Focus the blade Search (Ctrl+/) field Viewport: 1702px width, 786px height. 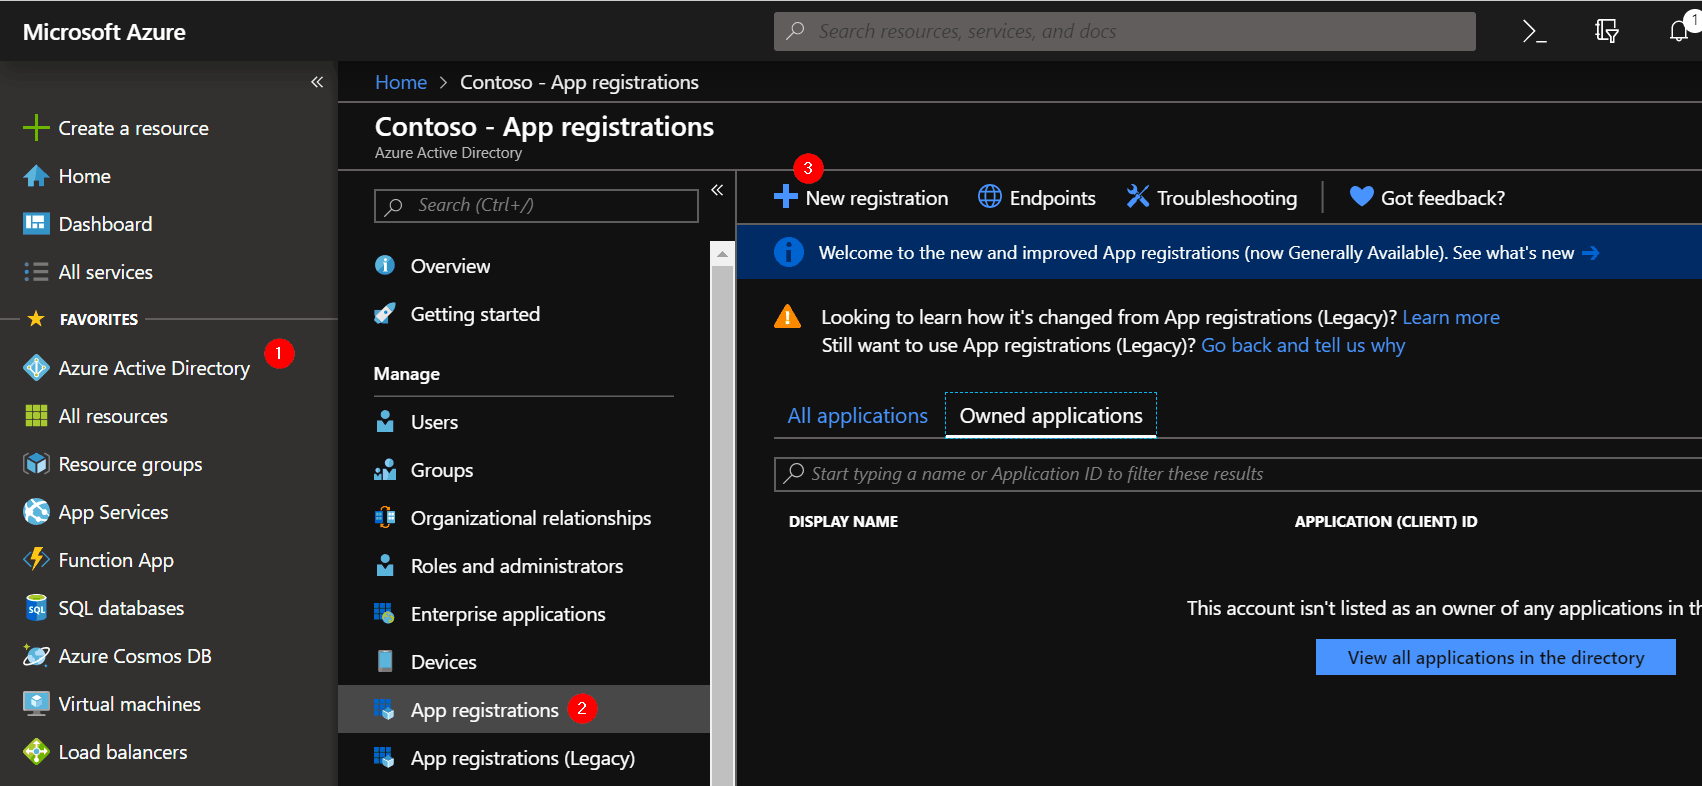click(x=536, y=205)
